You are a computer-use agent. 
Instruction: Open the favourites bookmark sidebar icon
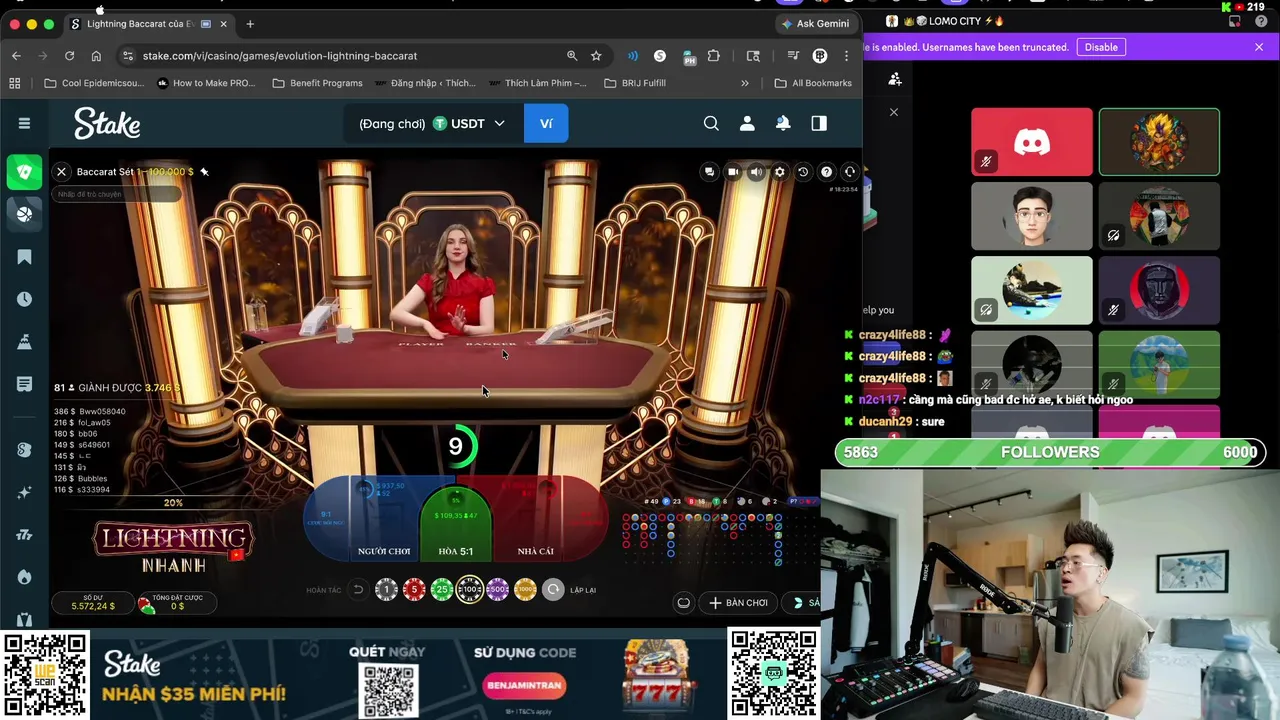24,257
